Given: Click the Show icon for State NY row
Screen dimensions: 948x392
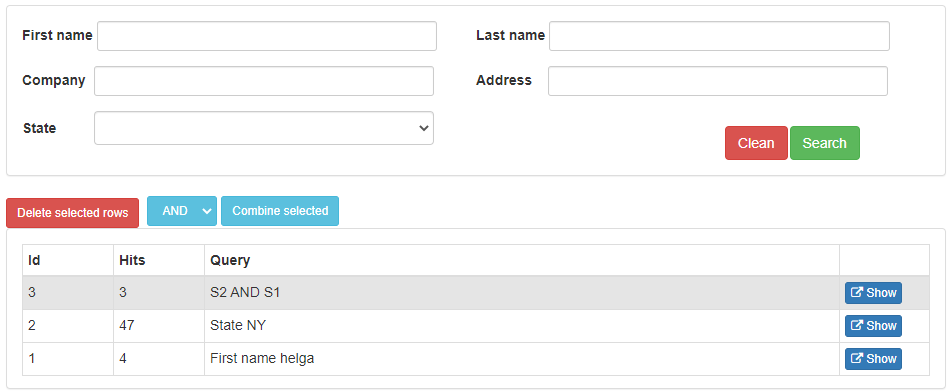Looking at the screenshot, I should click(x=857, y=325).
